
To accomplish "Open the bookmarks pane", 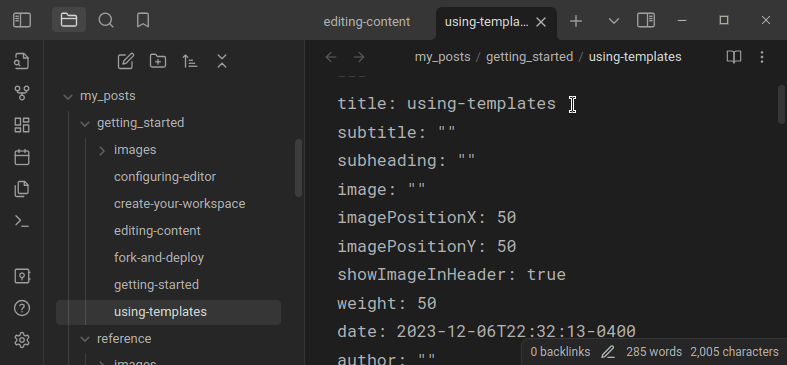I will [143, 21].
